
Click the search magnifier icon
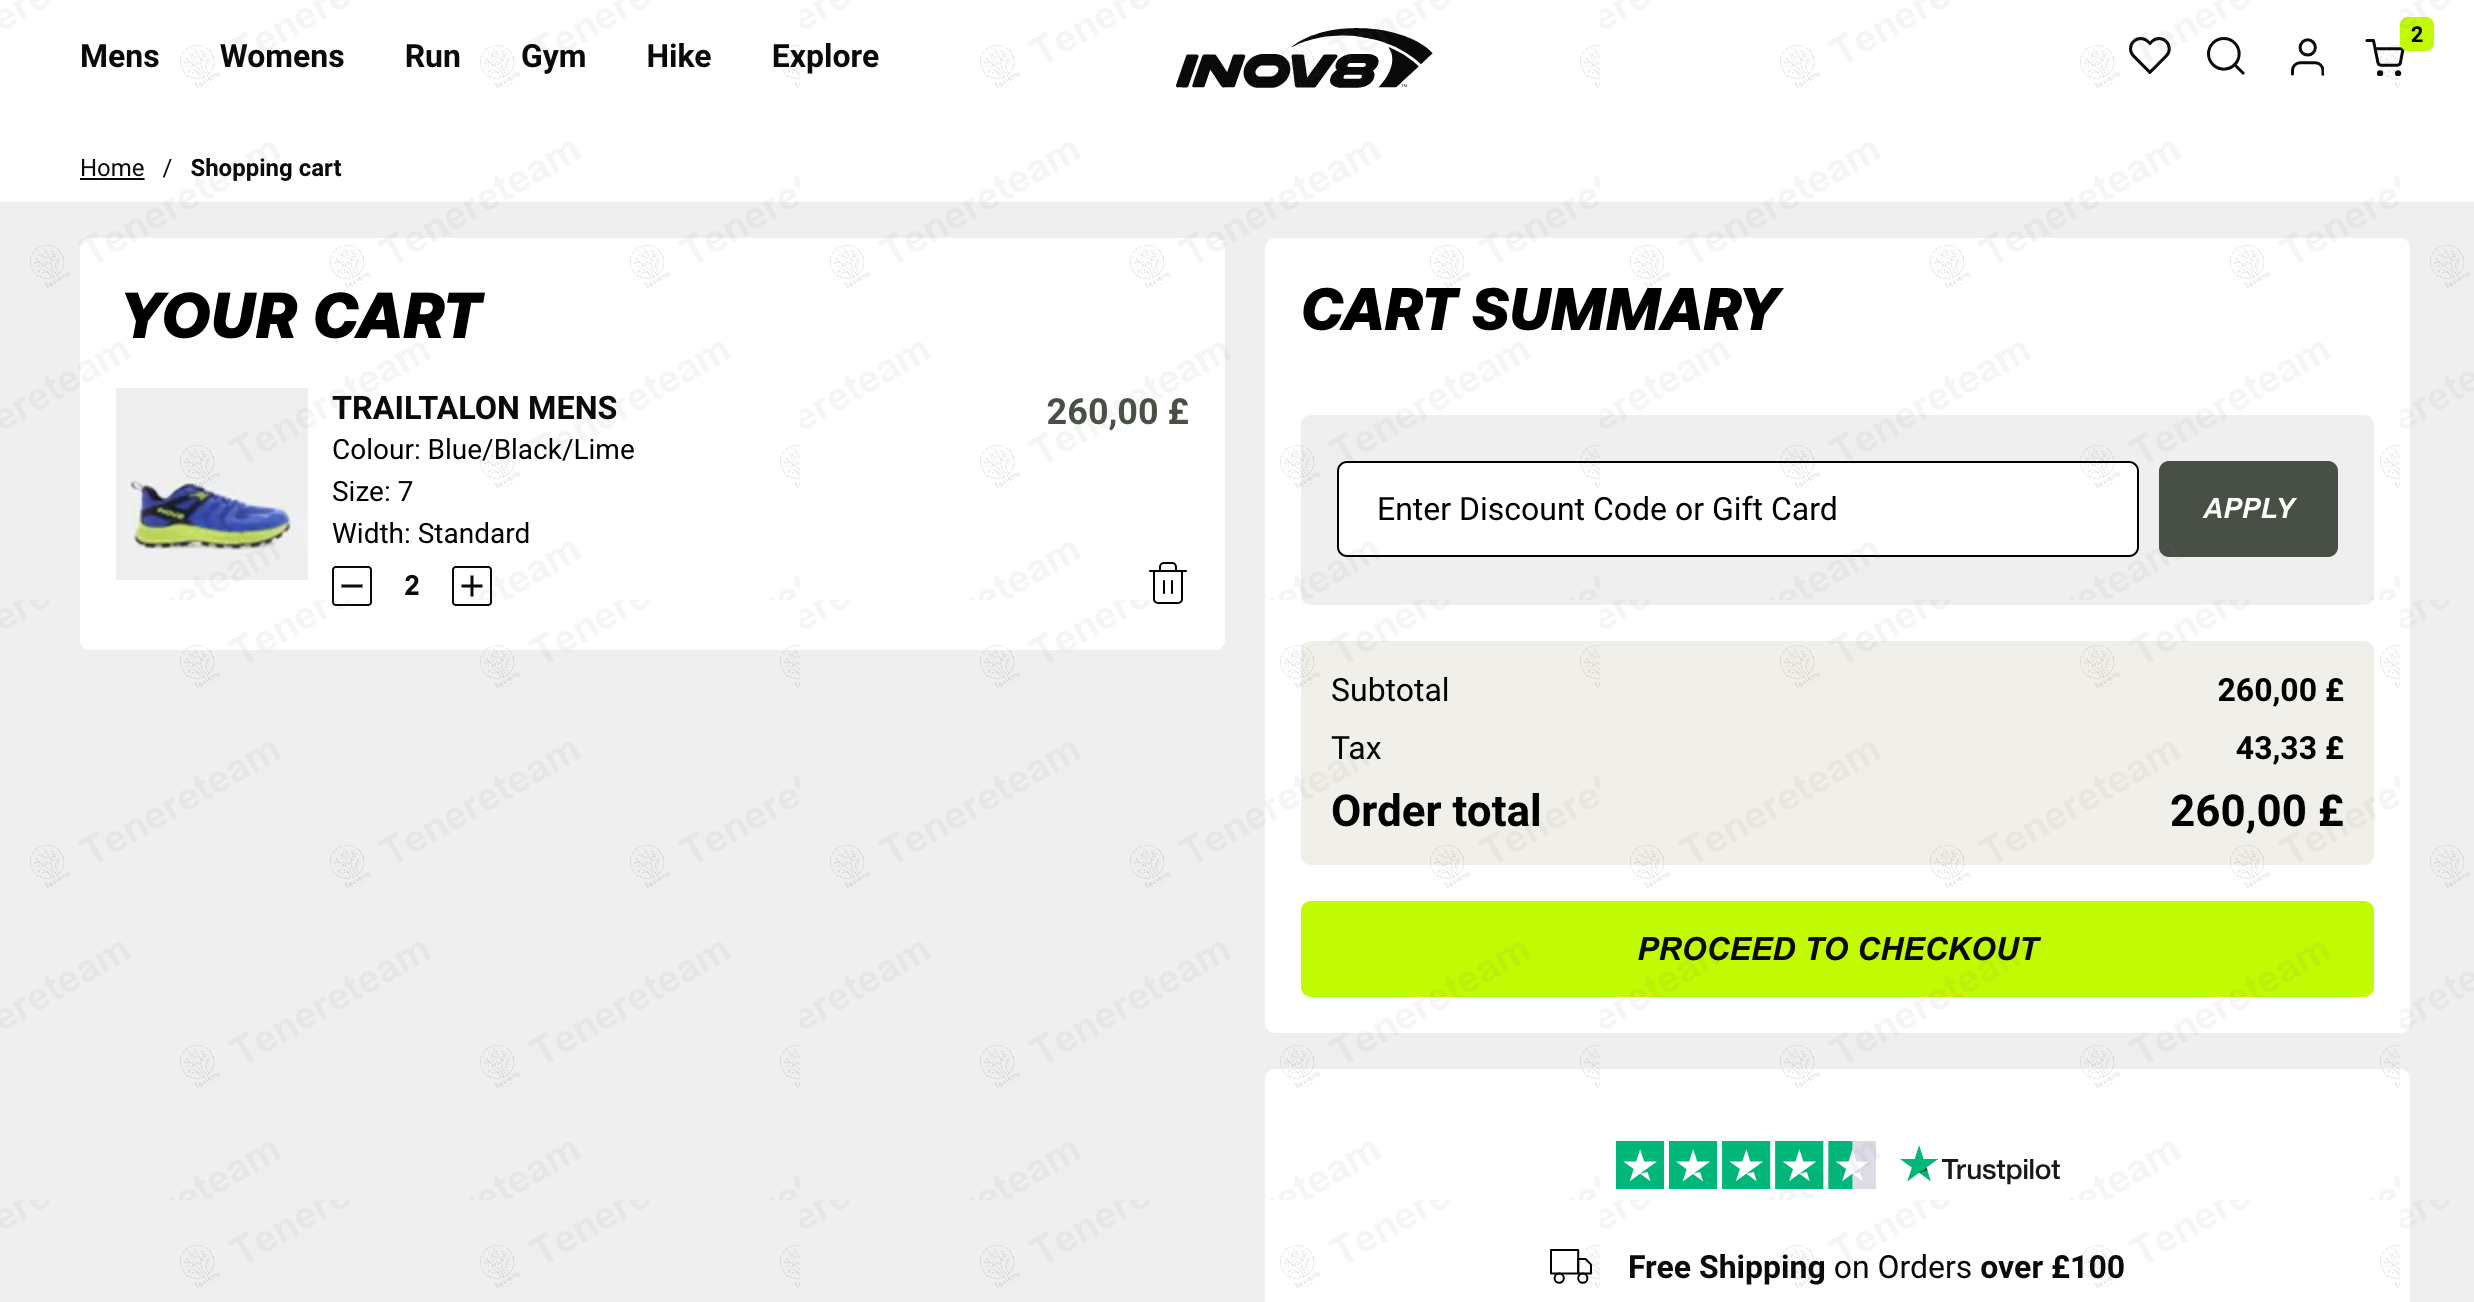click(x=2225, y=56)
